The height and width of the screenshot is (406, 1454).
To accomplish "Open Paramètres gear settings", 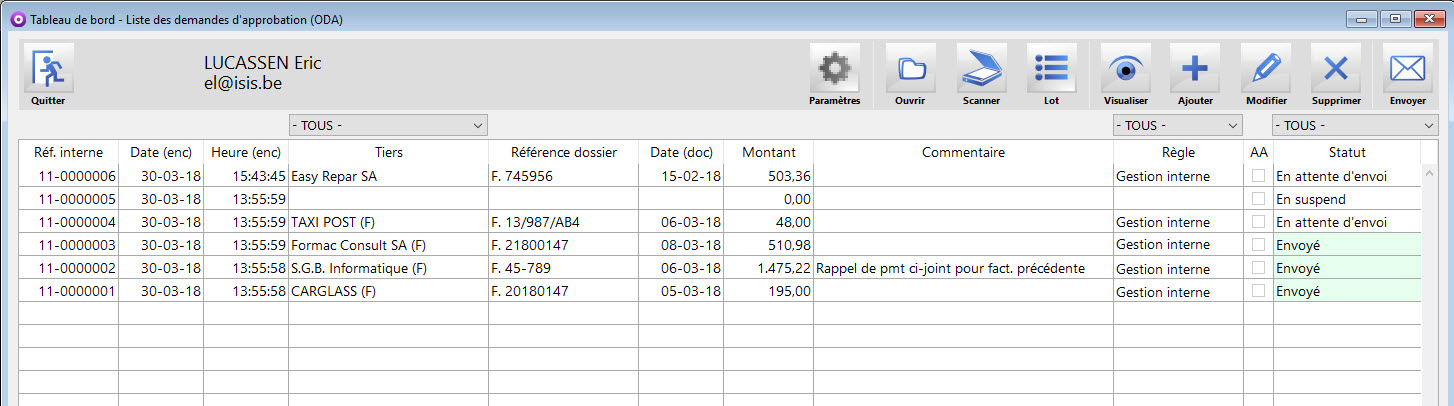I will coord(834,68).
